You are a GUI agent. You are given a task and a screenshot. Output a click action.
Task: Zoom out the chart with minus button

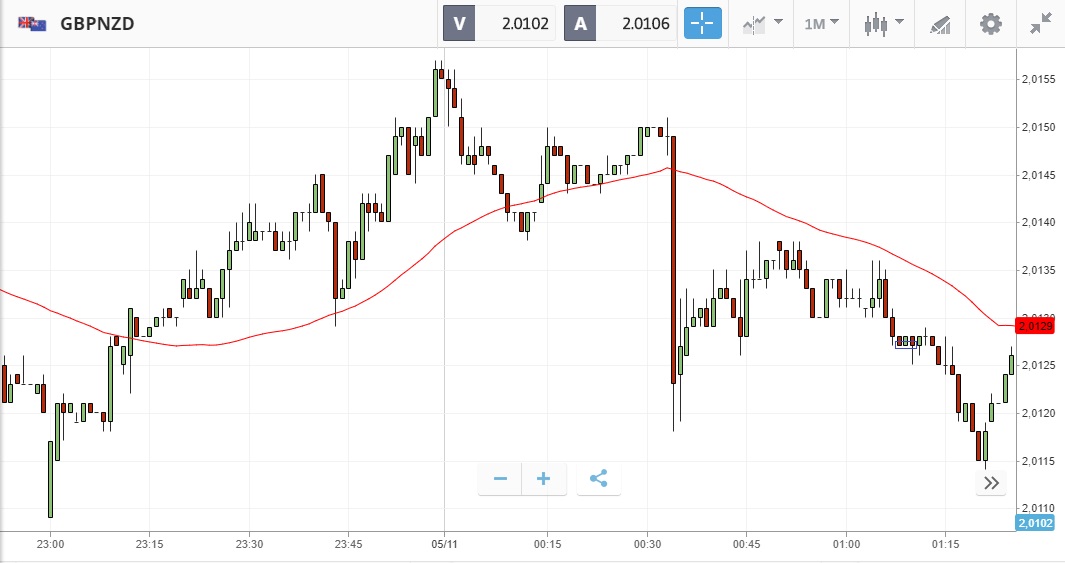pyautogui.click(x=500, y=479)
